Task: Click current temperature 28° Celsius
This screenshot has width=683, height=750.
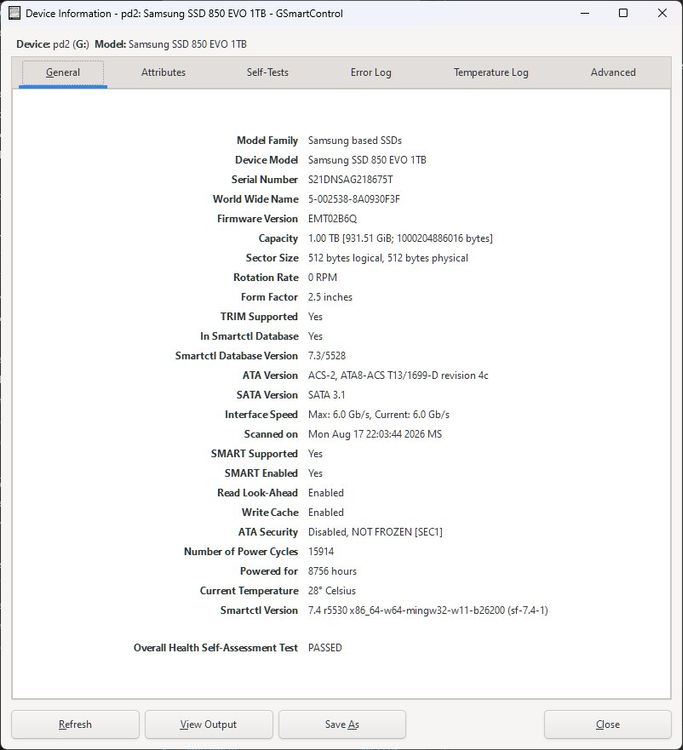Action: point(332,591)
